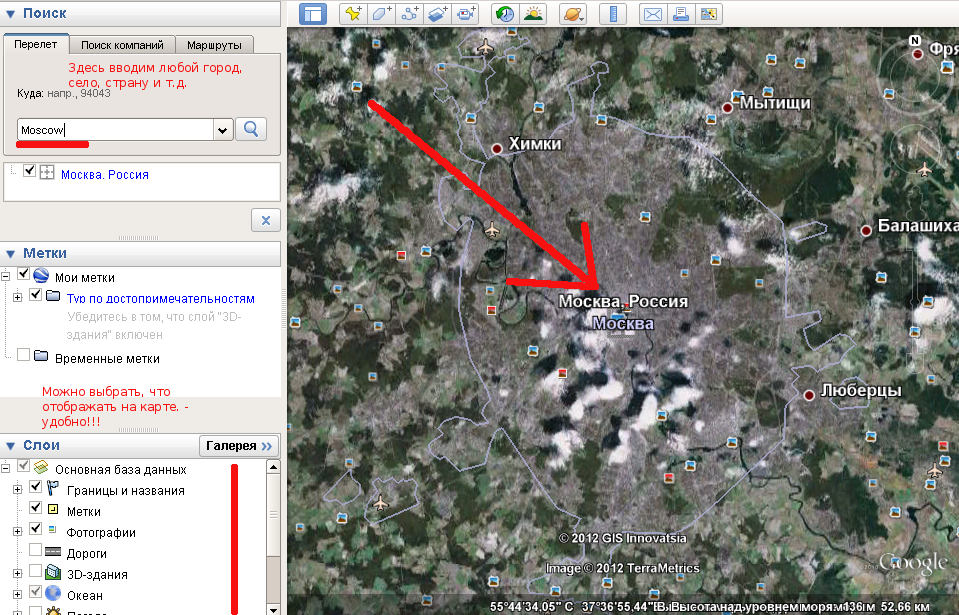Click the Add Placemark pushpin icon
Image resolution: width=959 pixels, height=615 pixels.
[353, 14]
